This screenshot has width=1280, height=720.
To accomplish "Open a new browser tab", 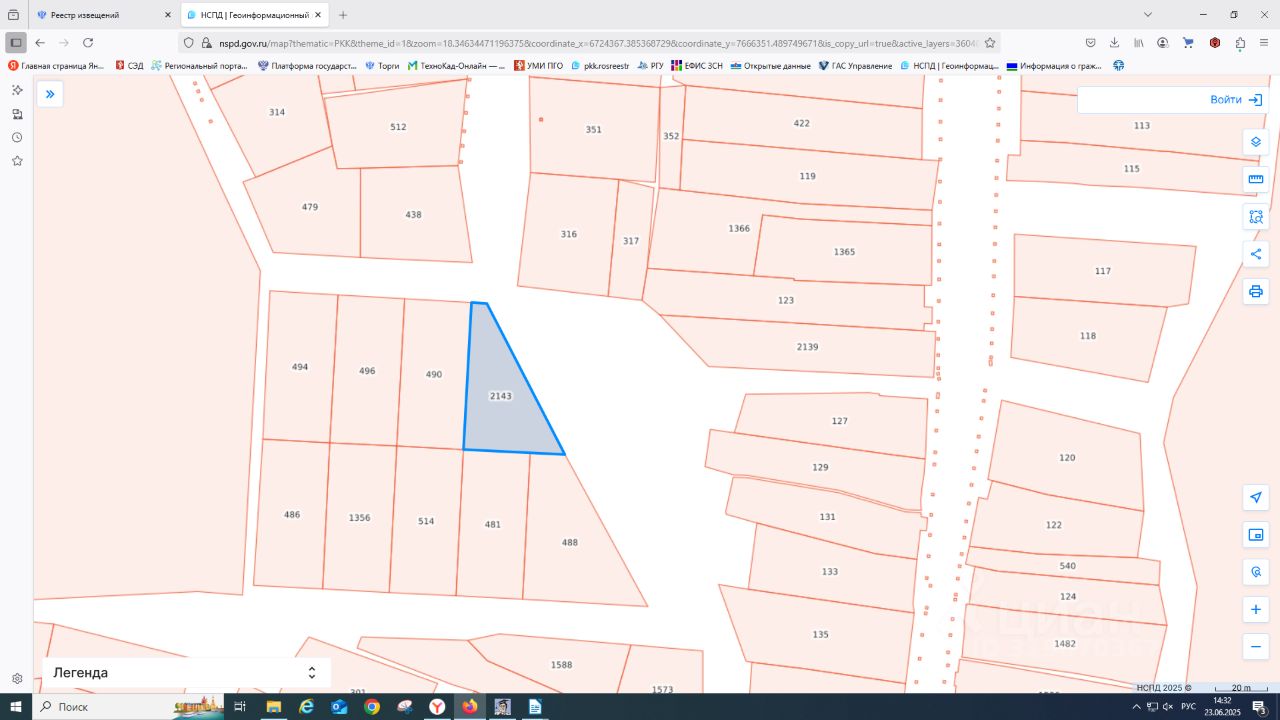I will 343,15.
